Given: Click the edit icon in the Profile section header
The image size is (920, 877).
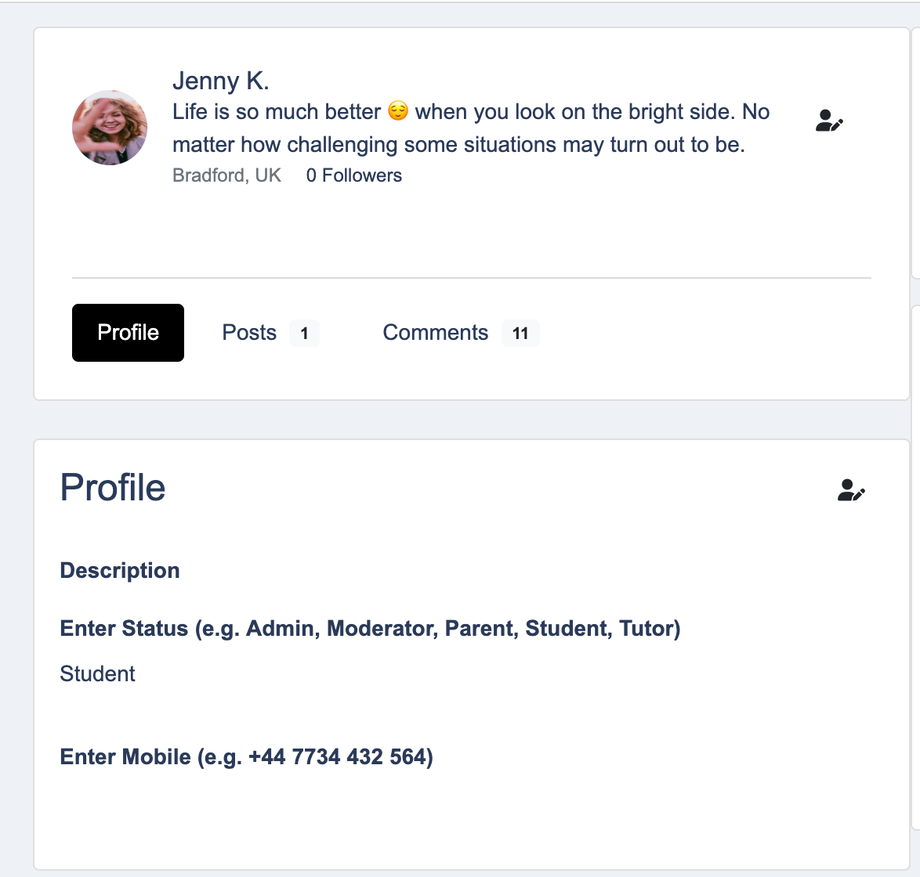Looking at the screenshot, I should point(850,490).
